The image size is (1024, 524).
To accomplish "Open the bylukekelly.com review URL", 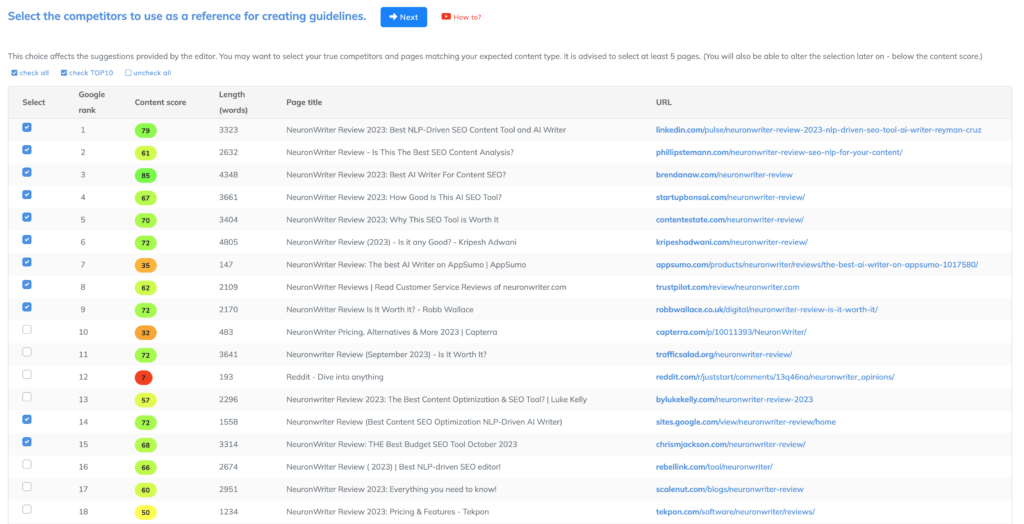I will (734, 399).
